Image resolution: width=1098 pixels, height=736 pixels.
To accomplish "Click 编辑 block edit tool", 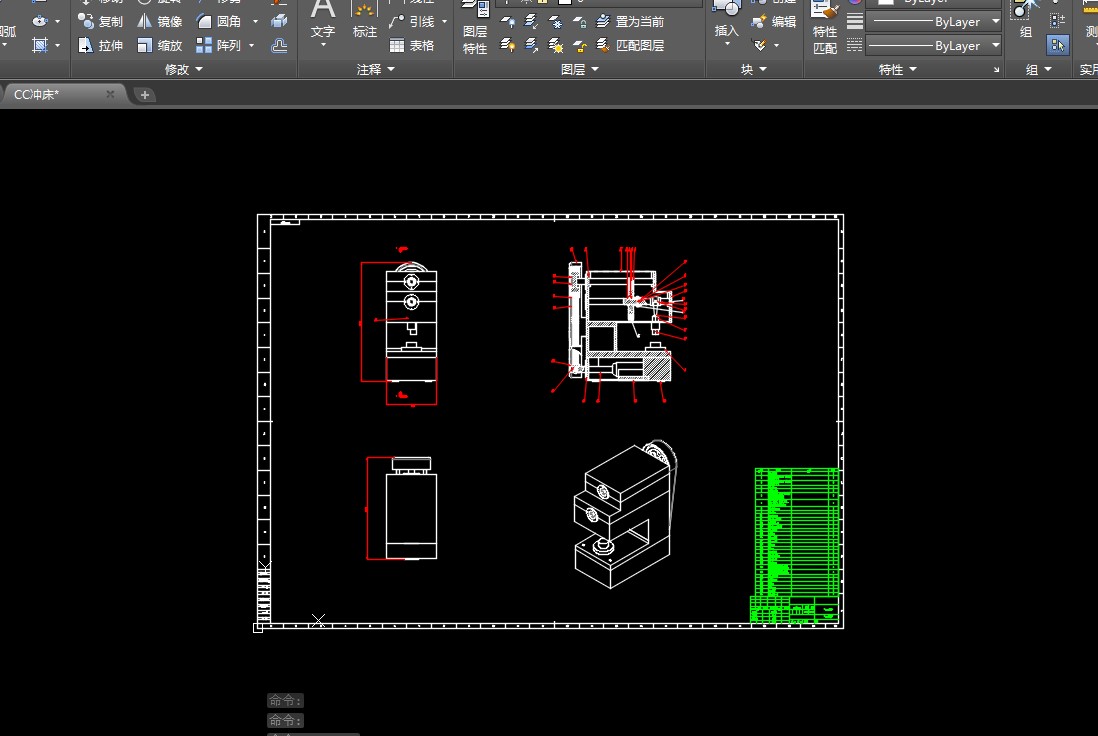I will (773, 22).
